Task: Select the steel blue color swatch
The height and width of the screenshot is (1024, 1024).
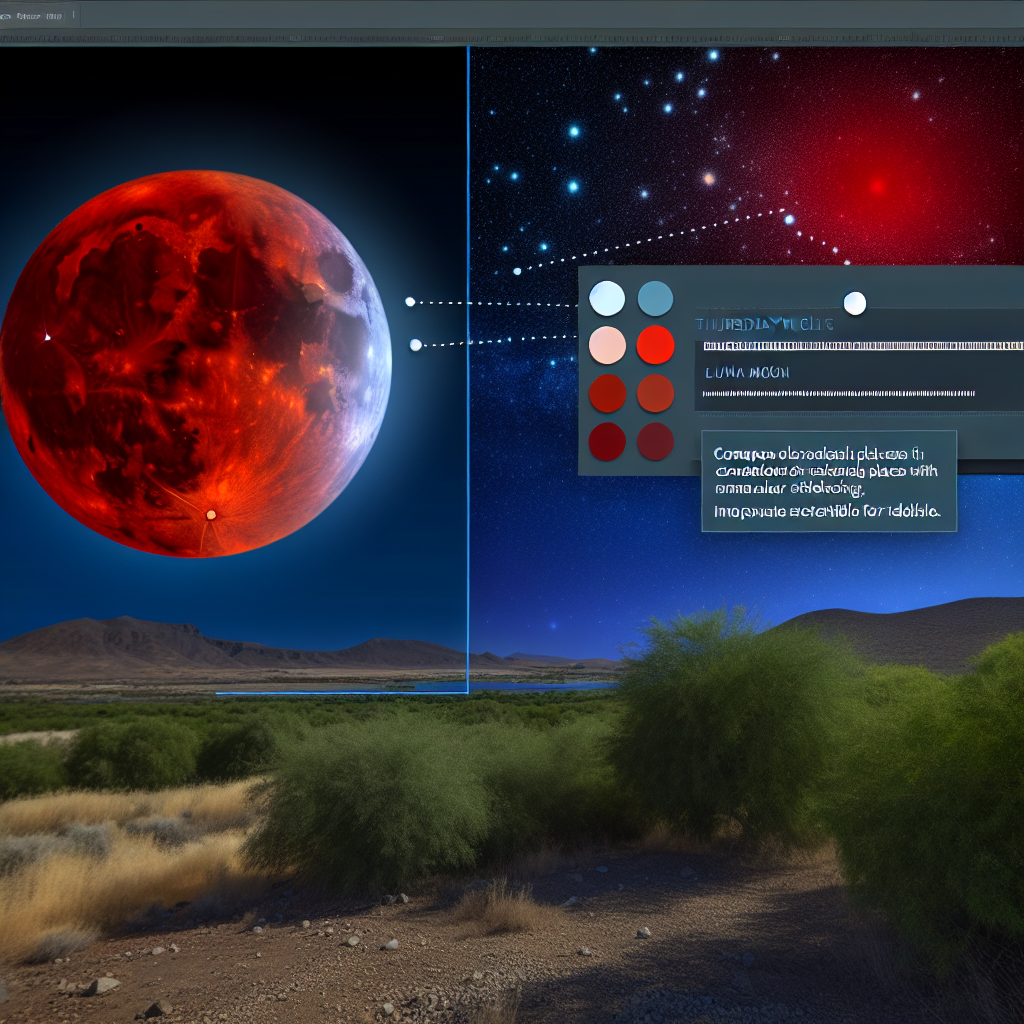Action: pos(655,298)
